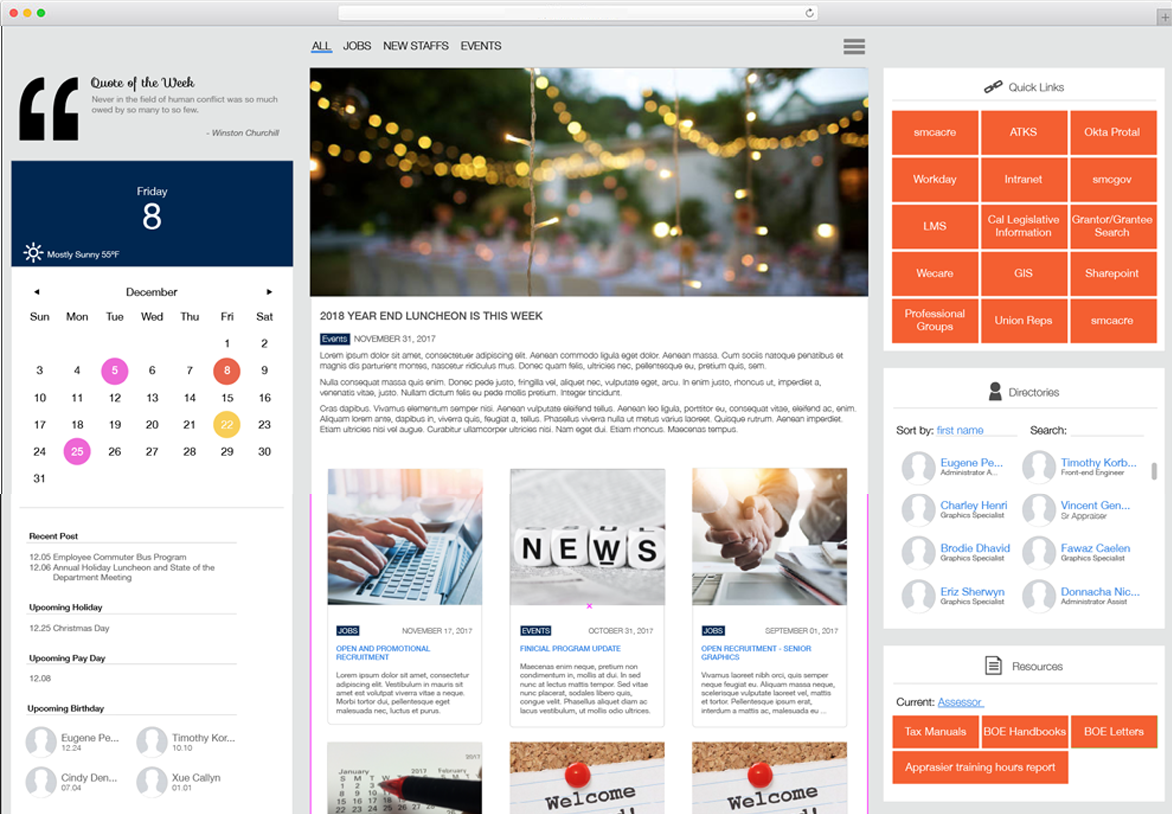Click the sun weather icon
Image resolution: width=1172 pixels, height=814 pixels.
(x=33, y=253)
